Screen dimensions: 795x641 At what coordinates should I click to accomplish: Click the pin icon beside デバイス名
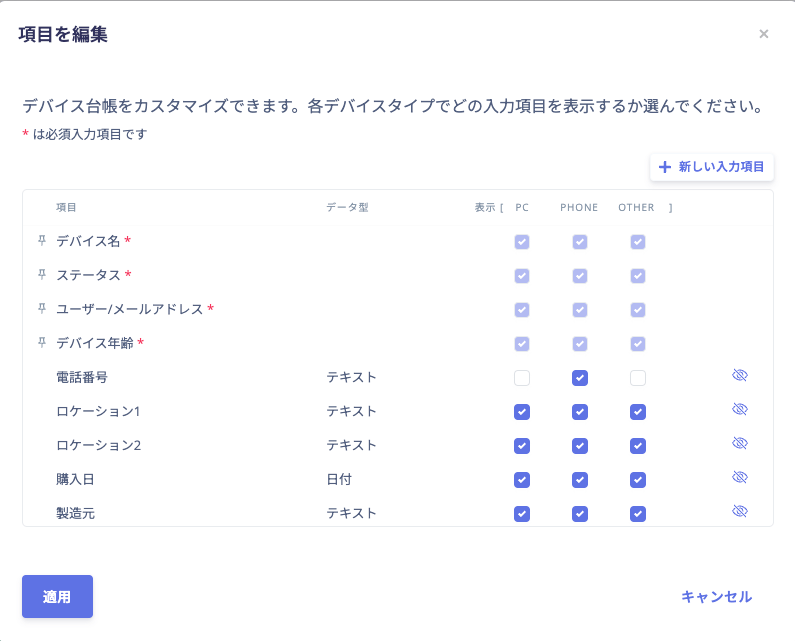[x=42, y=240]
